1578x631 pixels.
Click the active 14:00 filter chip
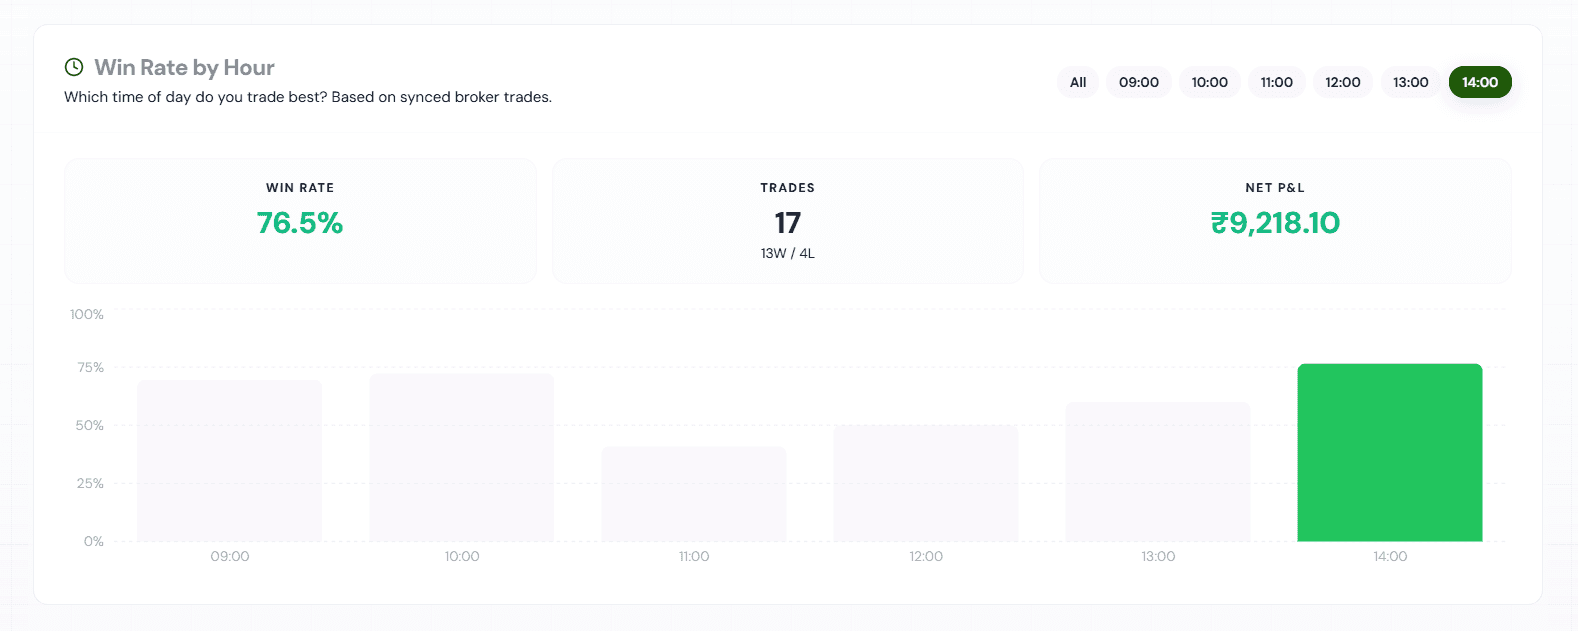coord(1480,82)
